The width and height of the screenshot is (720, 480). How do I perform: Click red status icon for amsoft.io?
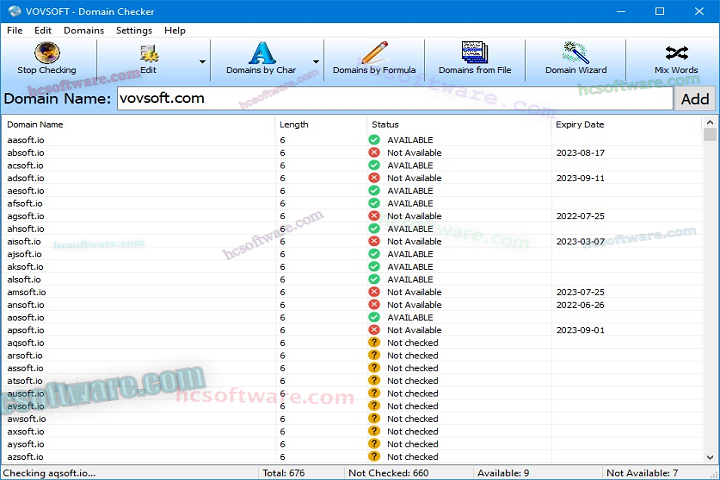click(374, 292)
